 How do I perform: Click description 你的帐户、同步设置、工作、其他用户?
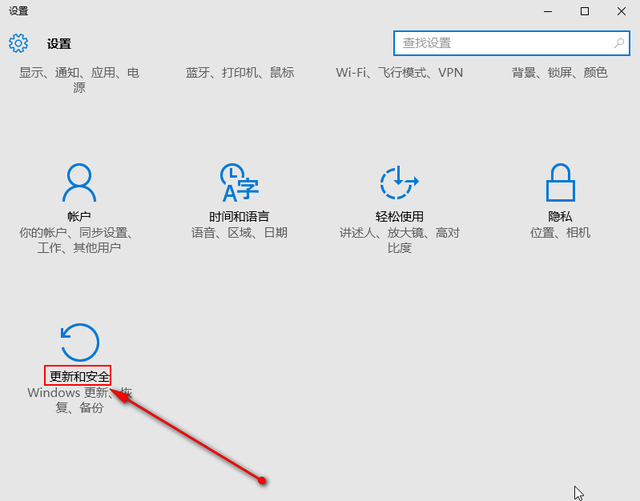pyautogui.click(x=76, y=240)
